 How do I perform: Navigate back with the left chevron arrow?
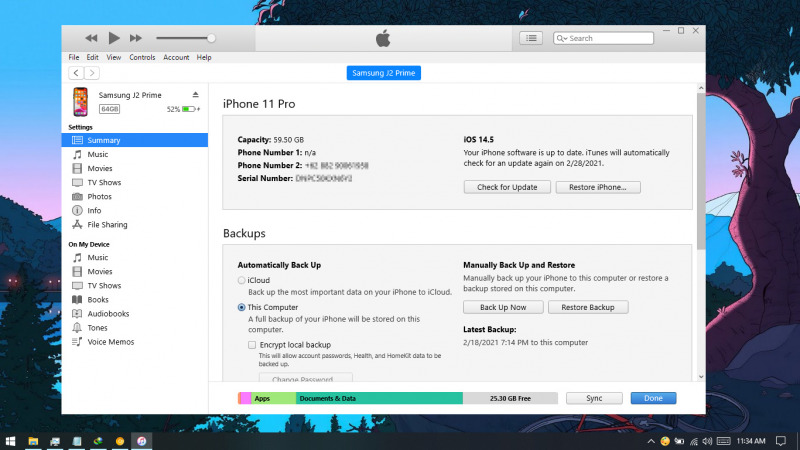(x=76, y=73)
